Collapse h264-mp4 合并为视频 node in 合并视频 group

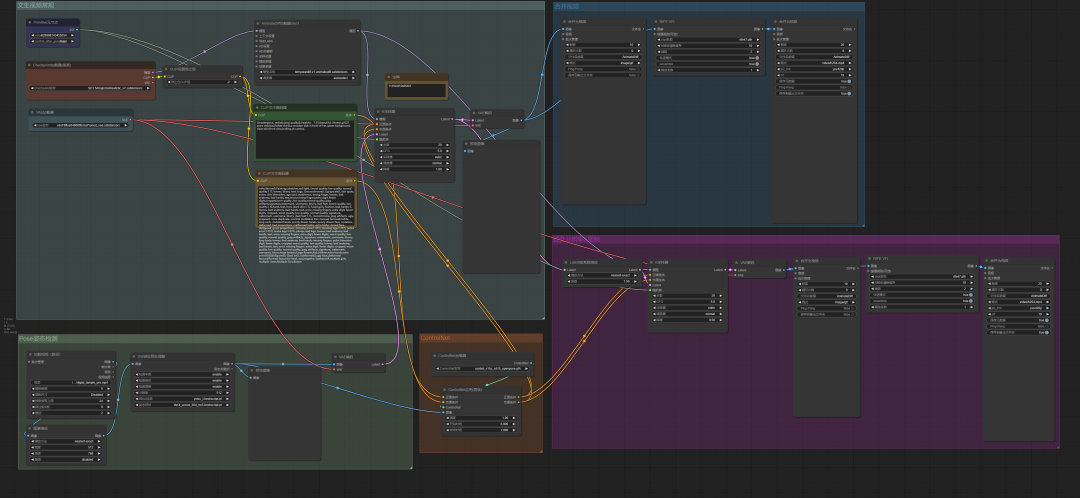[x=776, y=22]
